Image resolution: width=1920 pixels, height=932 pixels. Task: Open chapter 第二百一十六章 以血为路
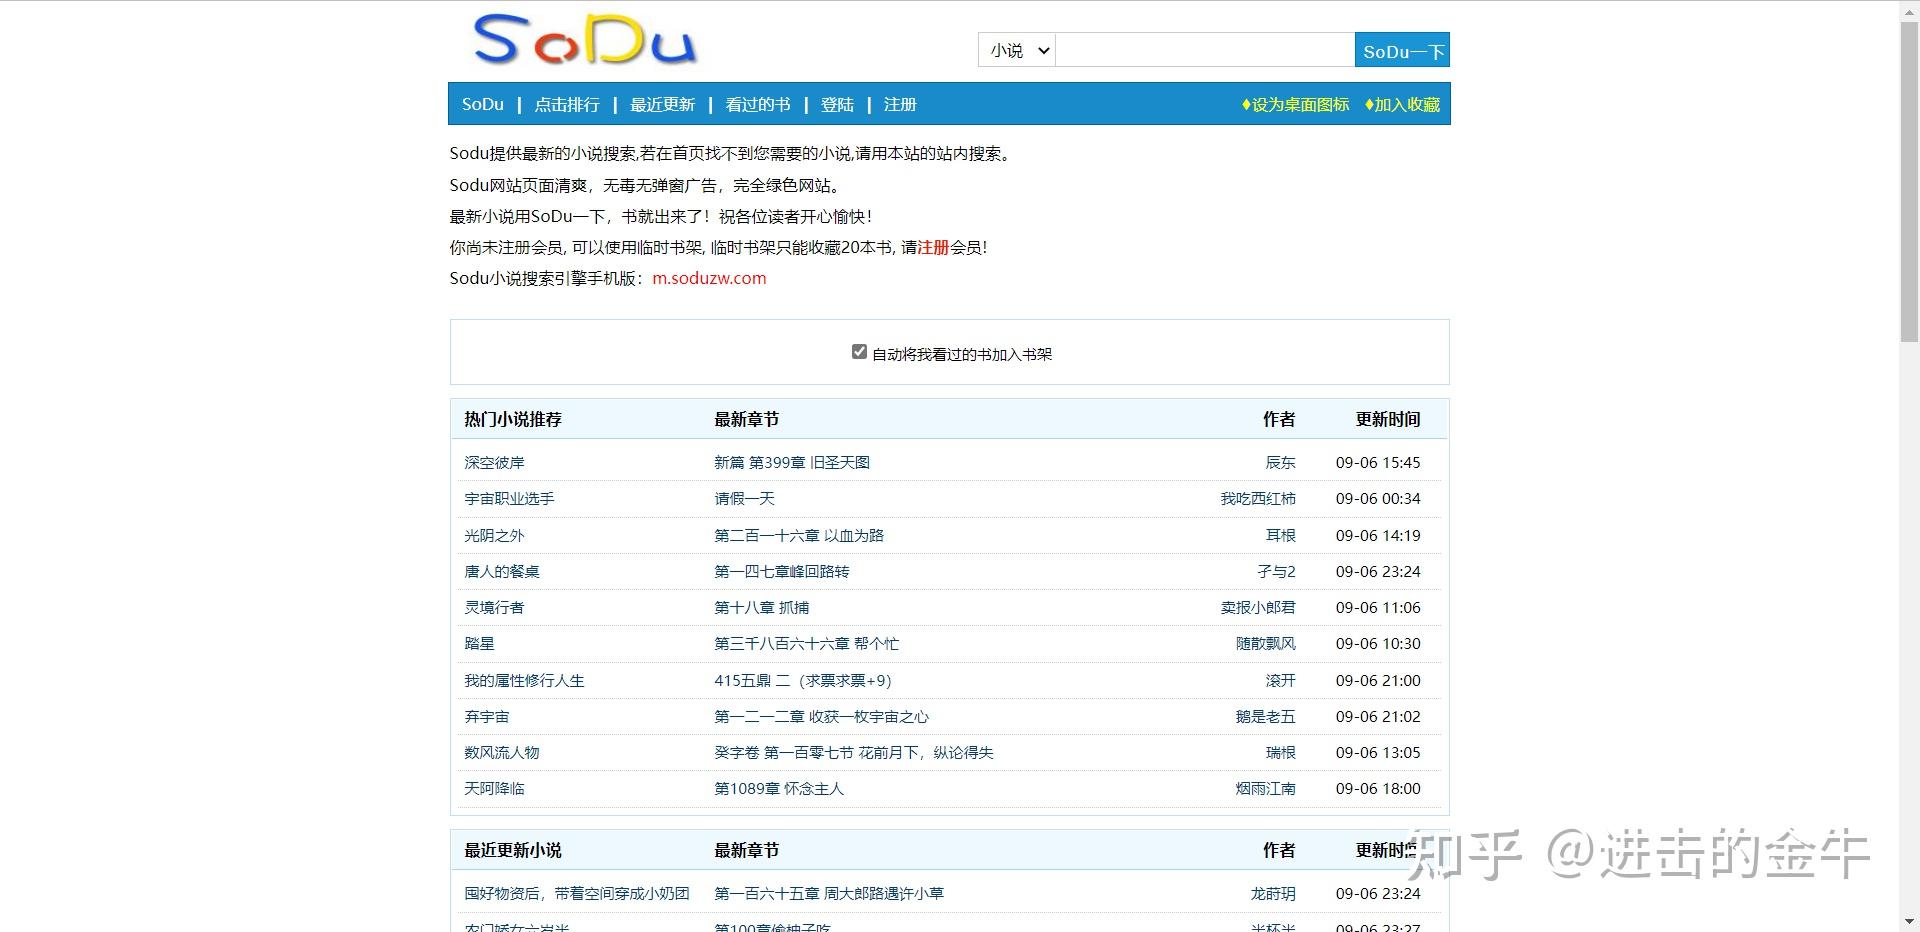tap(799, 535)
